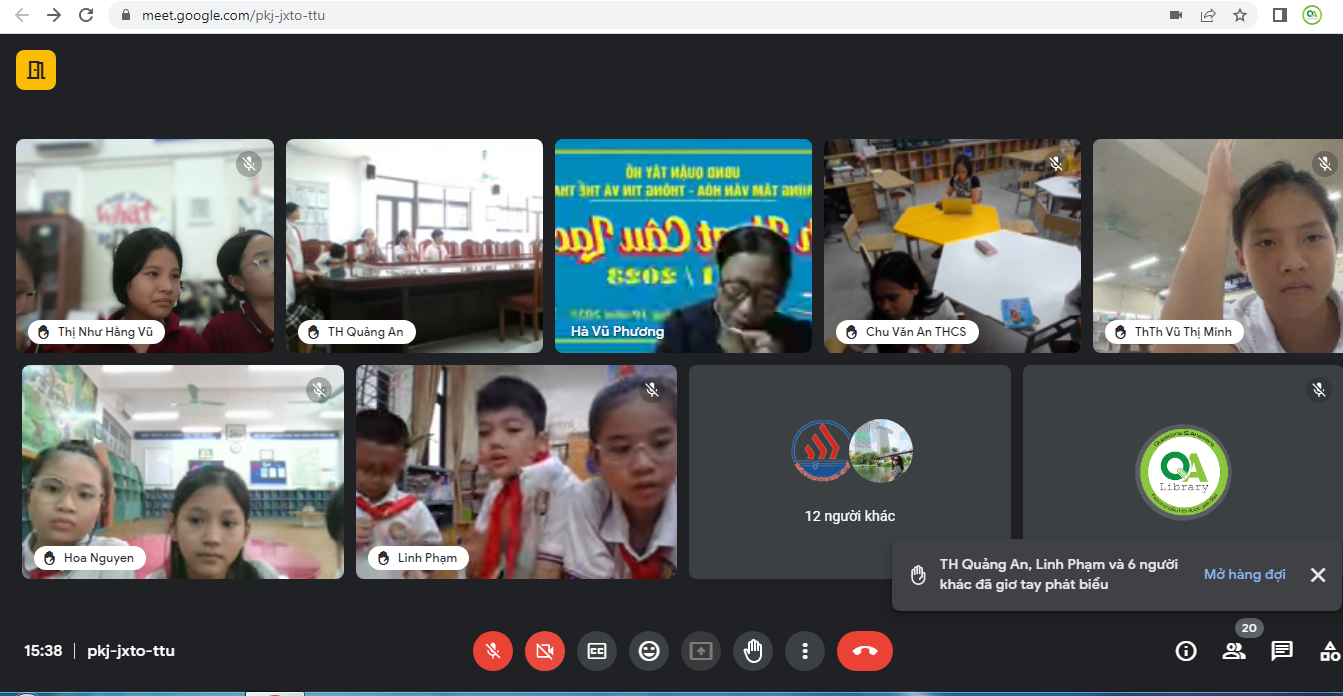The image size is (1343, 696).
Task: Click the 'Mở hàng đợi' link
Action: point(1244,575)
